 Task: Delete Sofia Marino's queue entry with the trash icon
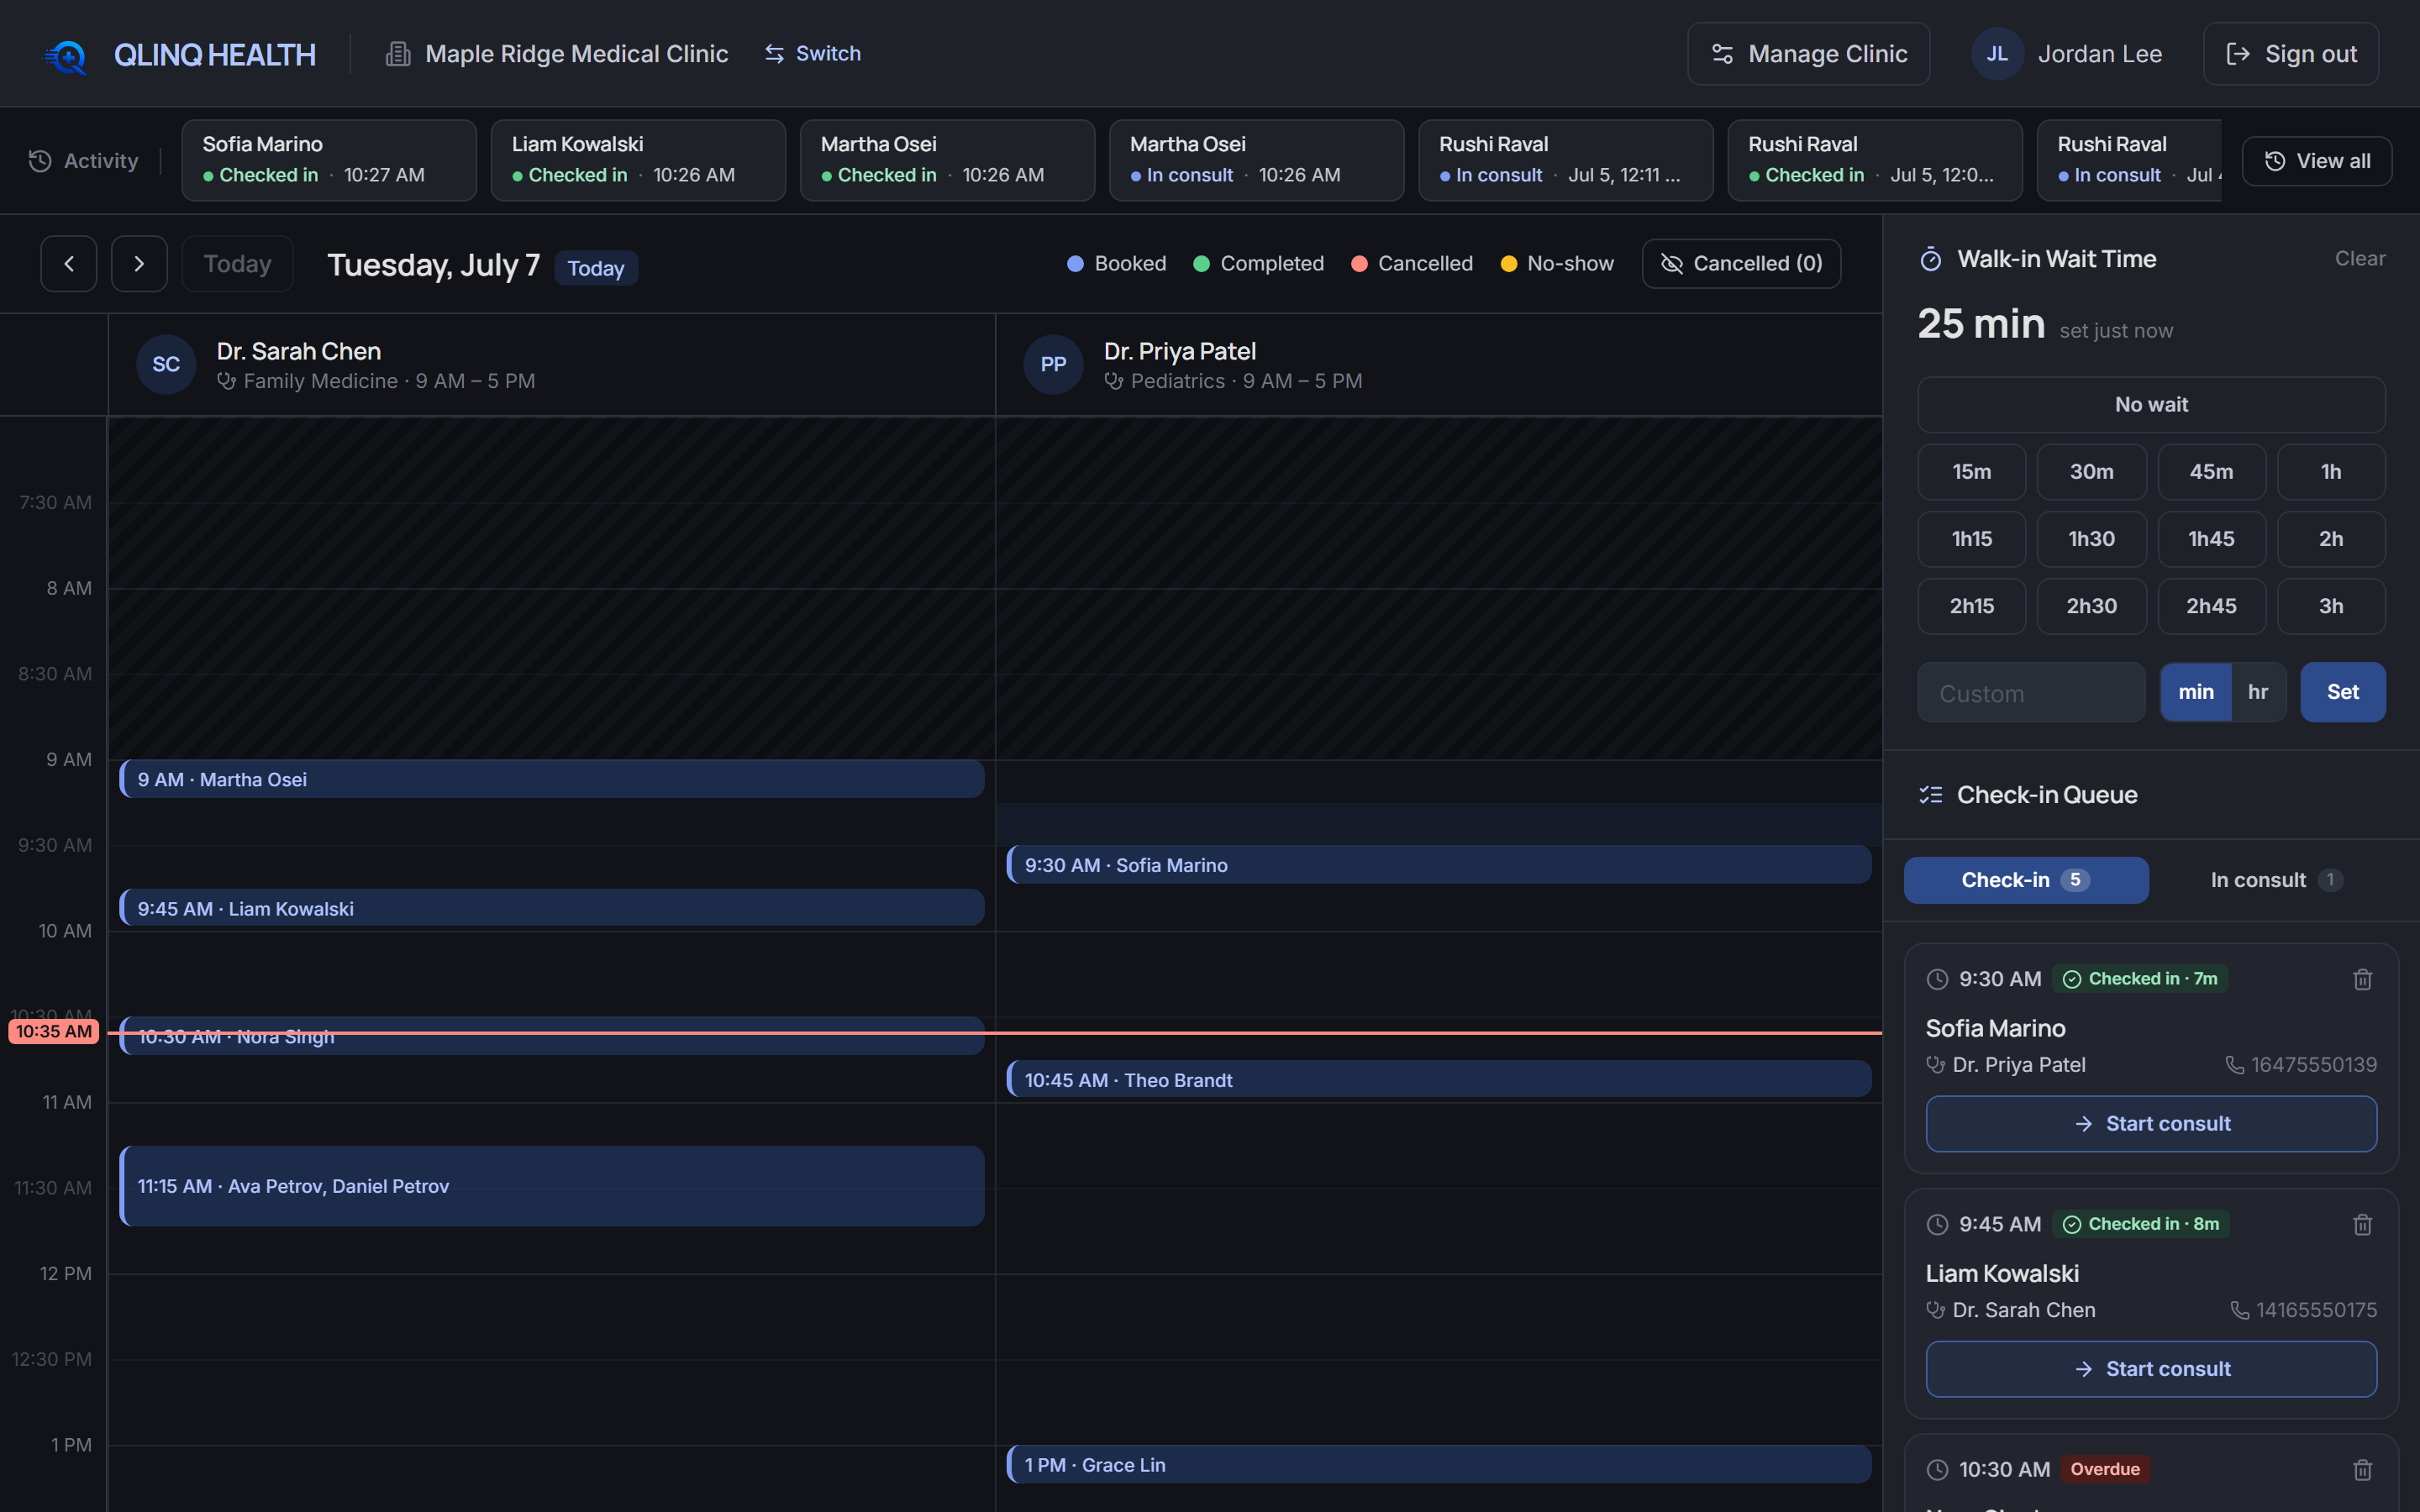coord(2362,979)
